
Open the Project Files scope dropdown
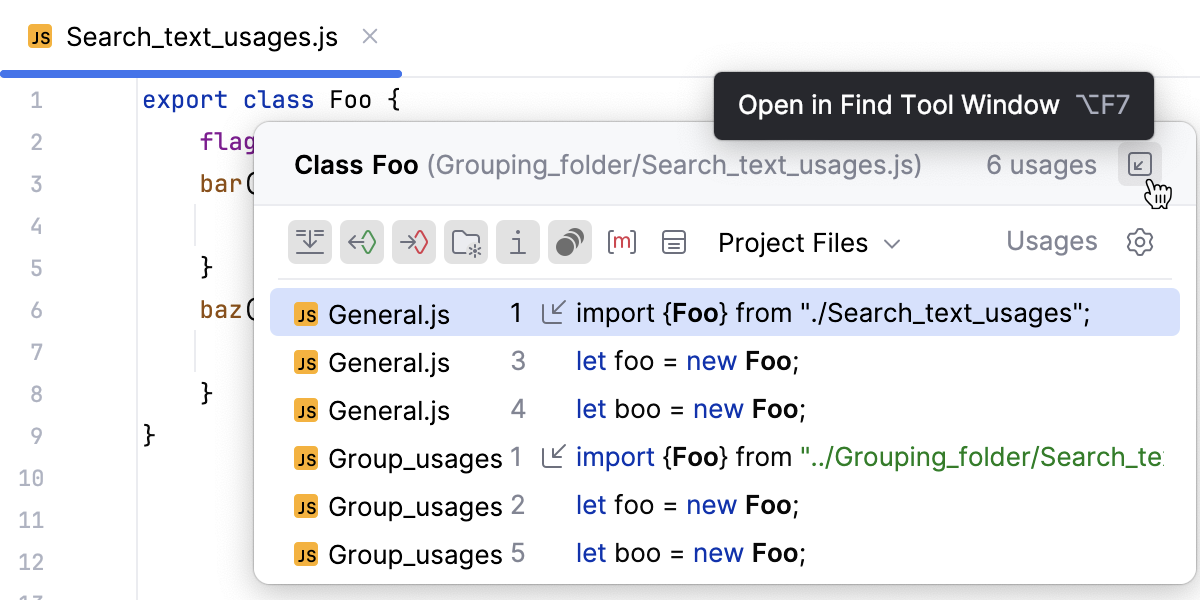coord(808,242)
